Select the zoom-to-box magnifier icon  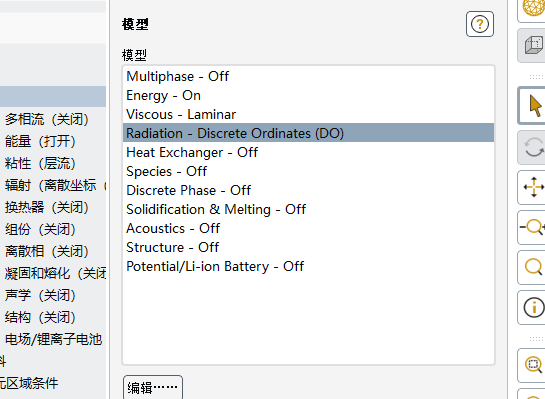pos(533,365)
